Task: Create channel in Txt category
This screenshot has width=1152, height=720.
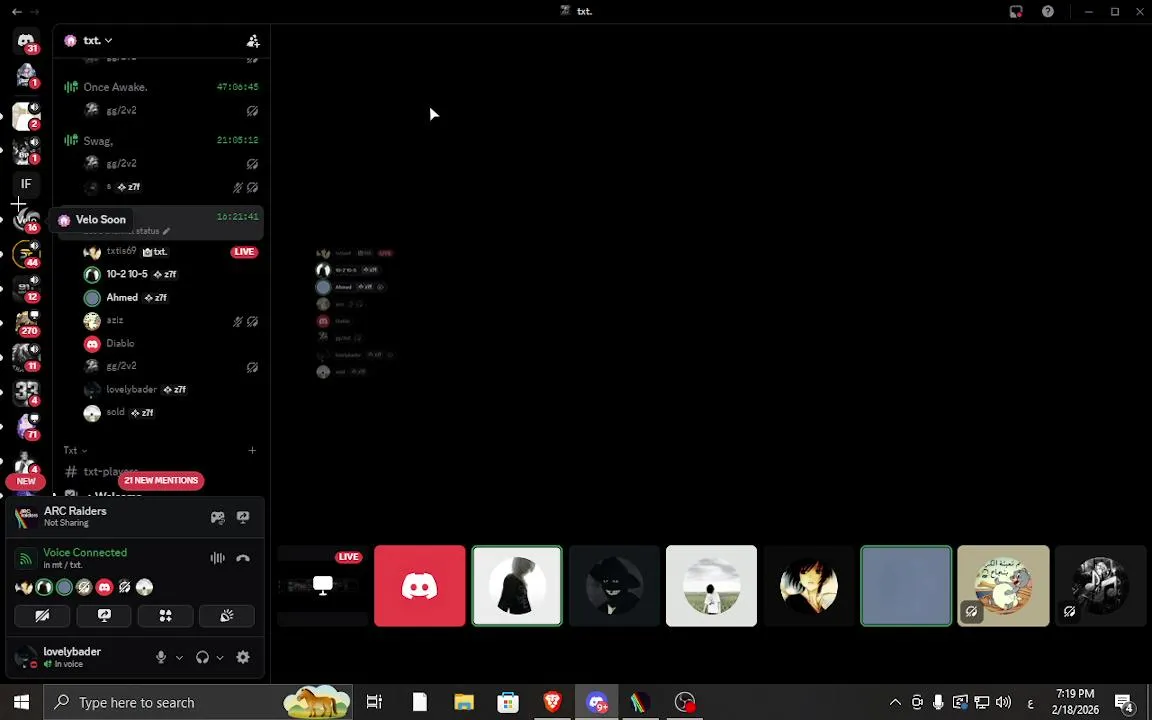Action: pos(252,450)
